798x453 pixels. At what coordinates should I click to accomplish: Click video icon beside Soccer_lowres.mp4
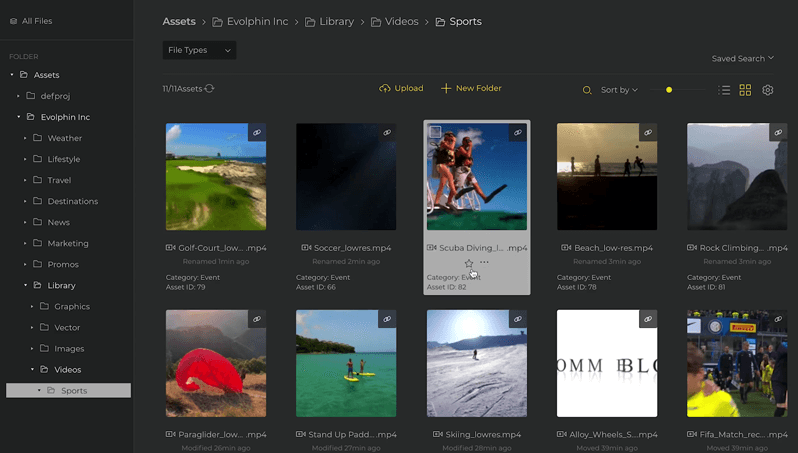point(306,247)
